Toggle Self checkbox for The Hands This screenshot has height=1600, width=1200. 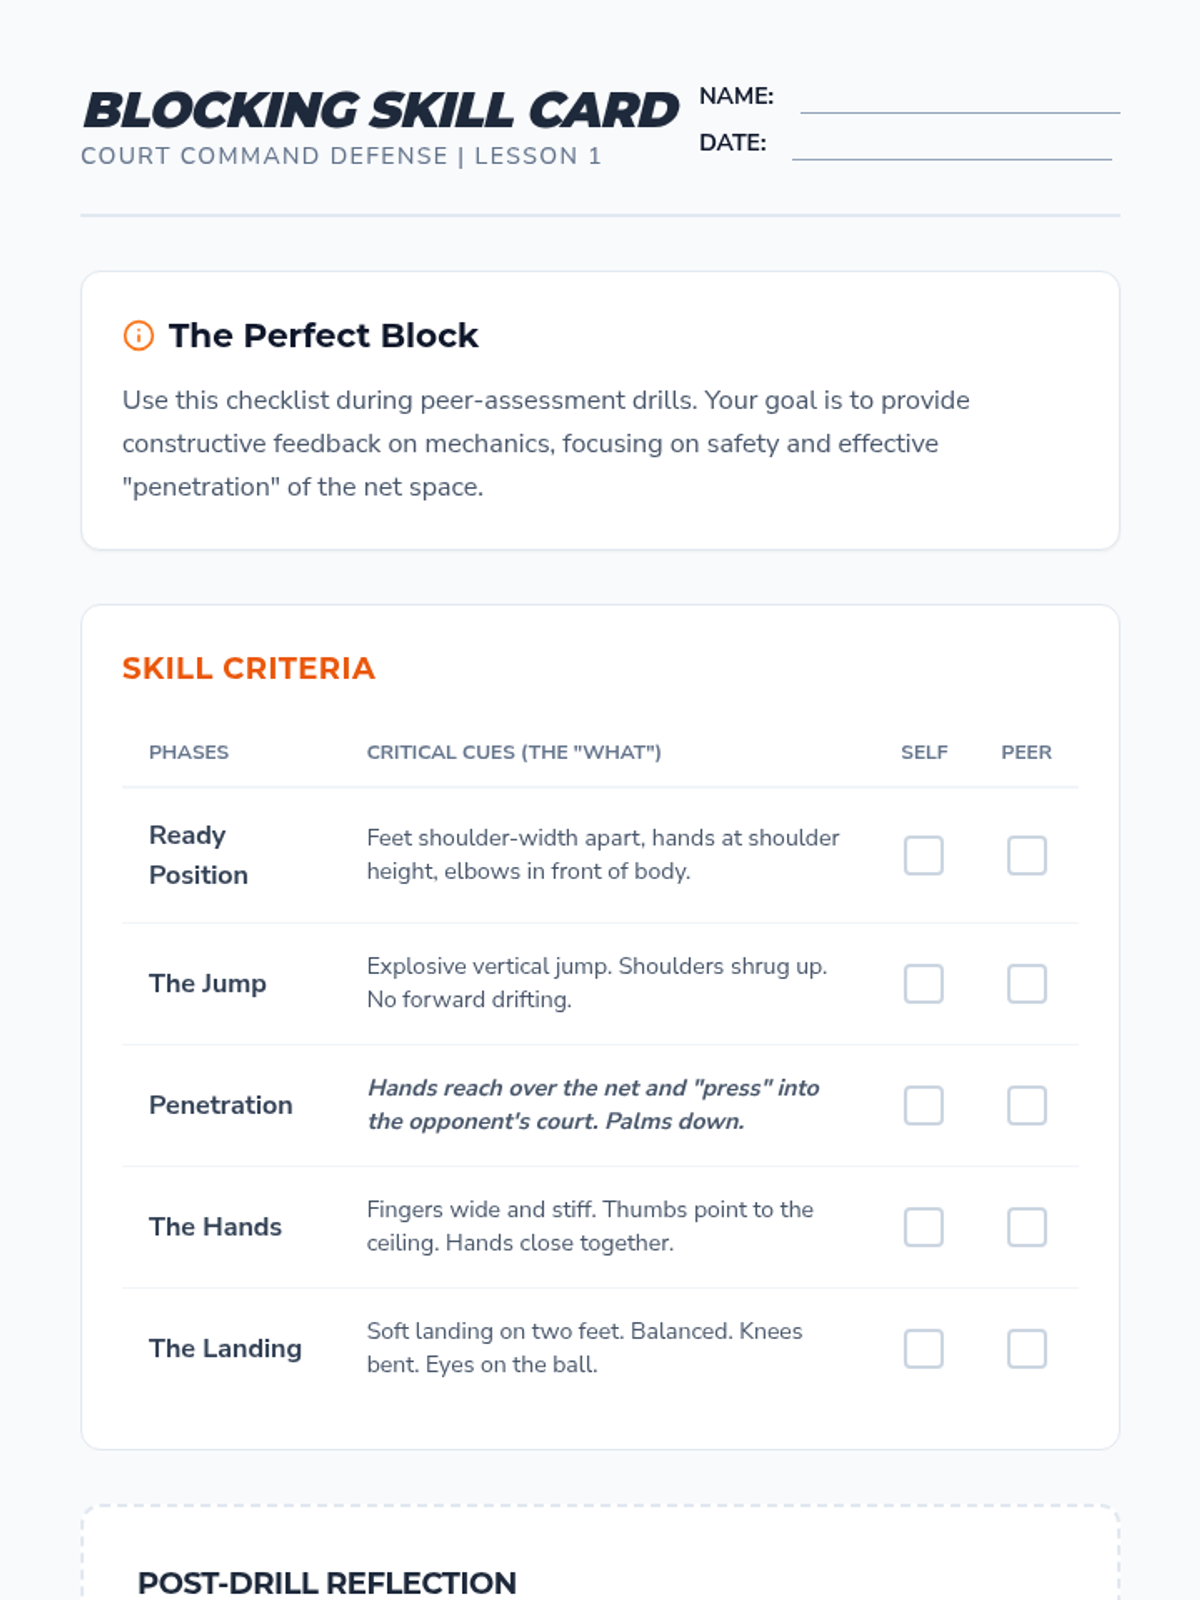click(x=923, y=1227)
